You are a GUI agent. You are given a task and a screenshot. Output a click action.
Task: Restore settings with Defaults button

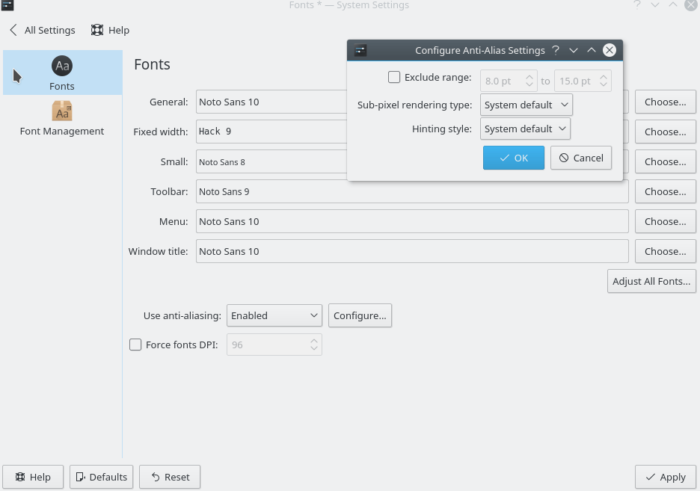[x=101, y=477]
